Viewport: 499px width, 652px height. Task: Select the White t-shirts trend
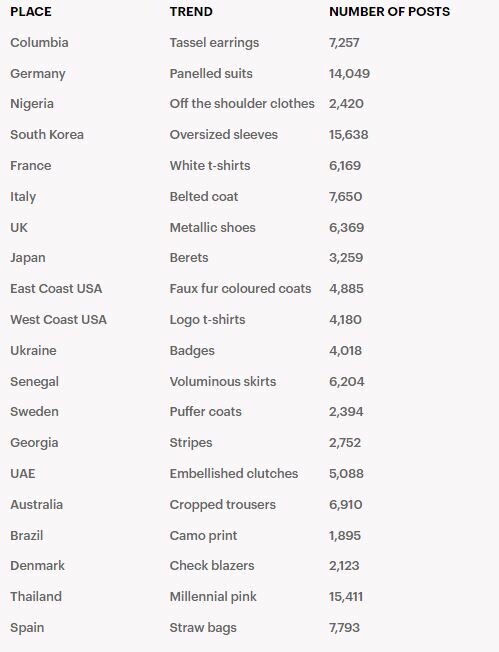point(210,165)
